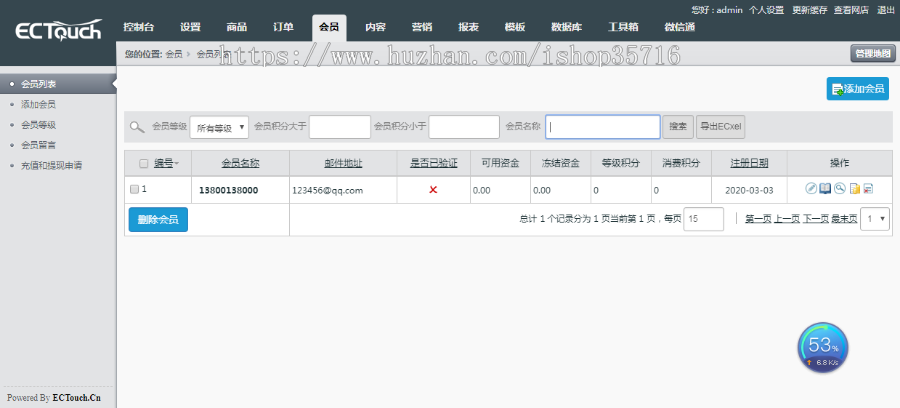The height and width of the screenshot is (408, 900).
Task: Click the 删除会员 button
Action: coord(158,219)
